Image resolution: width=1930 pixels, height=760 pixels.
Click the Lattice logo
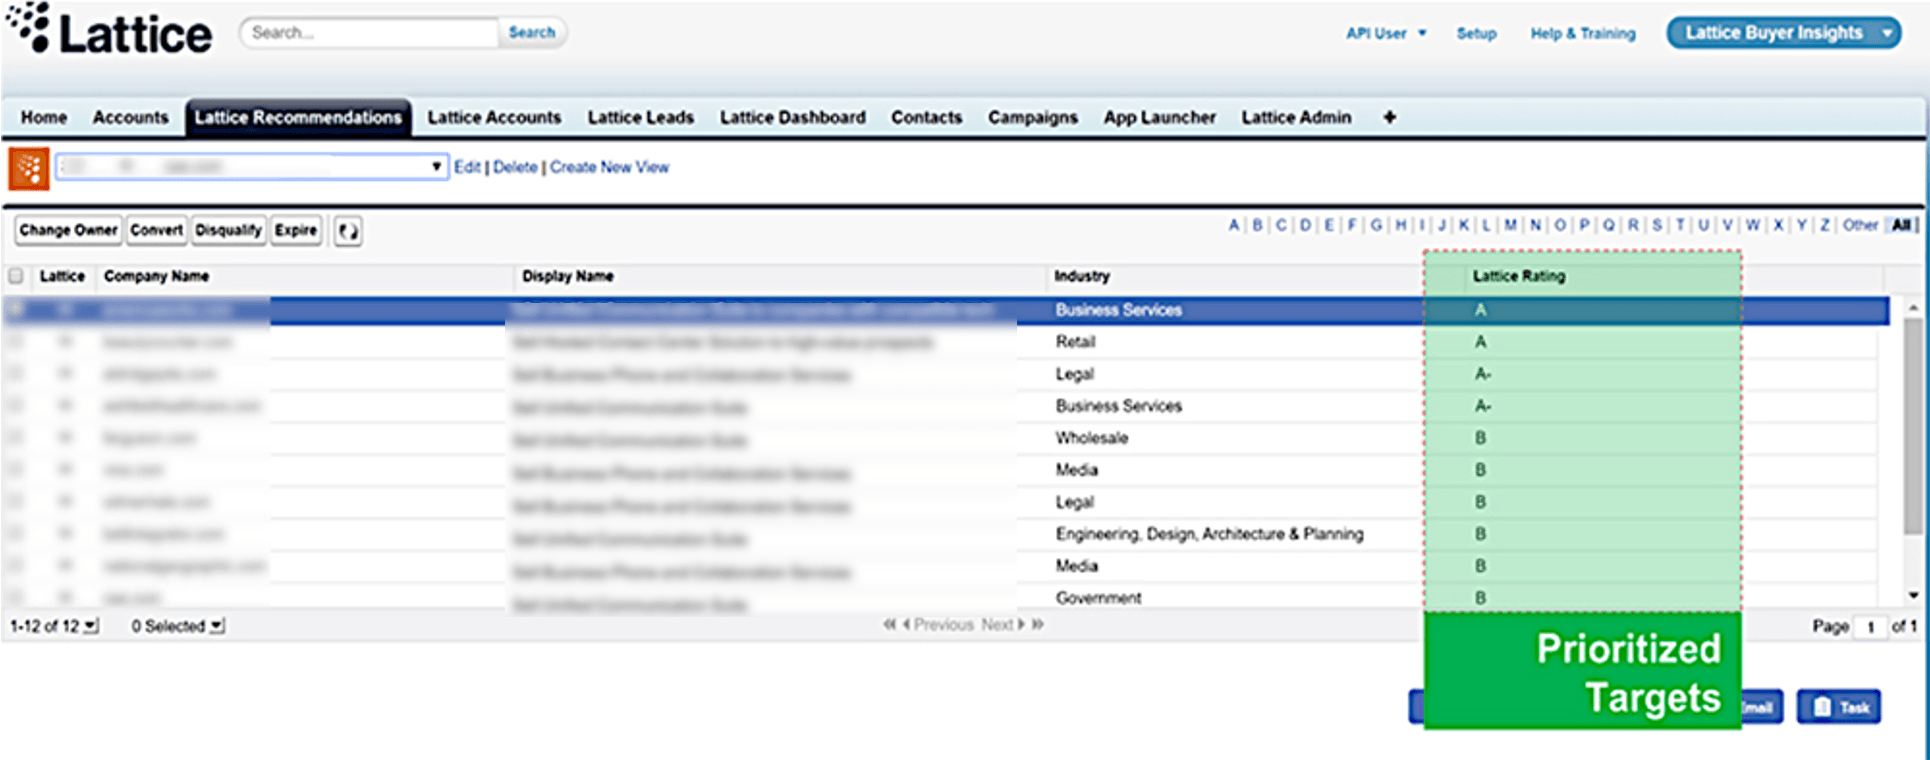pyautogui.click(x=110, y=30)
